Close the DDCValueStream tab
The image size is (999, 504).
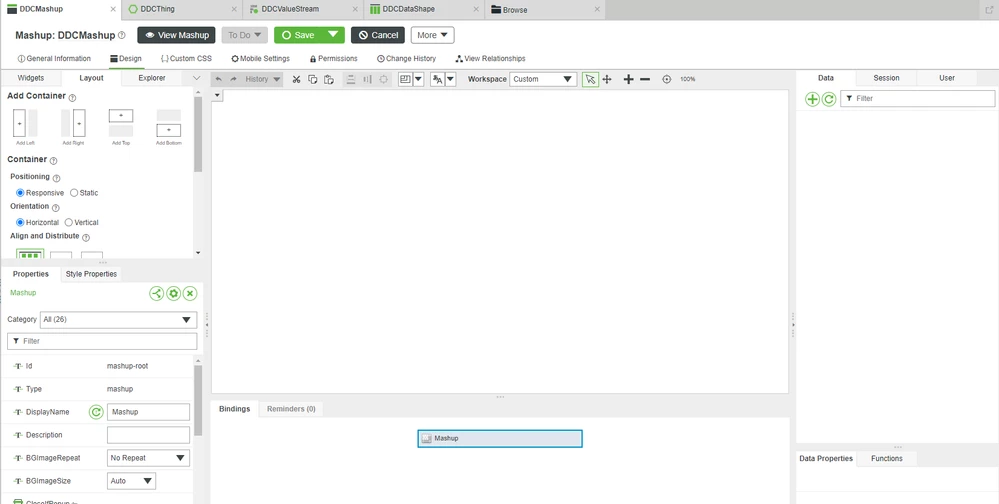(355, 10)
